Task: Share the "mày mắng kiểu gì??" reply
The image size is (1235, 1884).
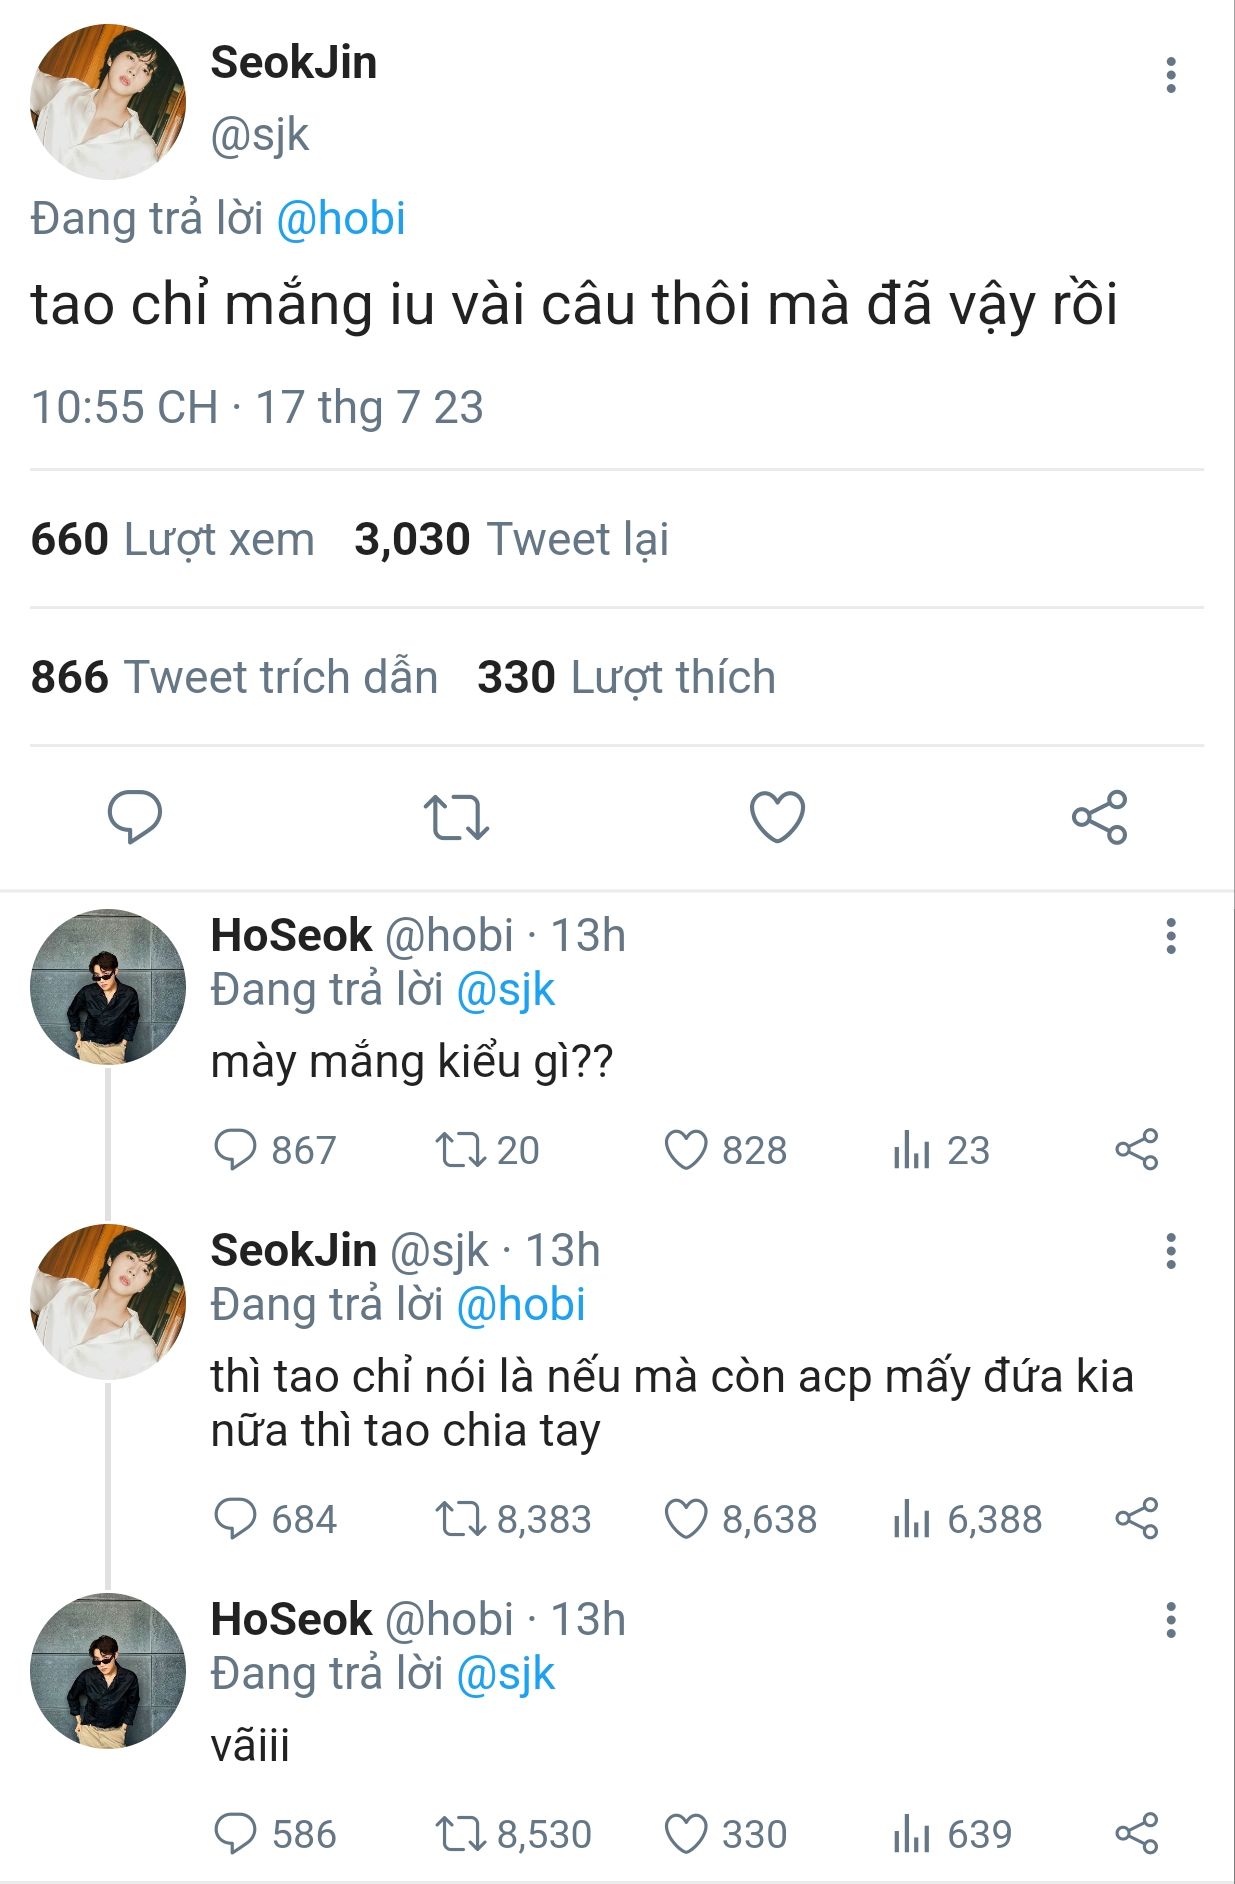Action: 1136,1150
